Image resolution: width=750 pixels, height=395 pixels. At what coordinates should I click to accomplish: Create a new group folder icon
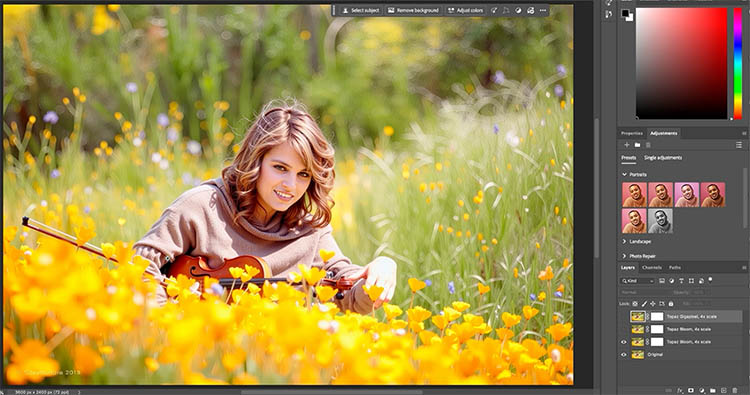click(713, 391)
